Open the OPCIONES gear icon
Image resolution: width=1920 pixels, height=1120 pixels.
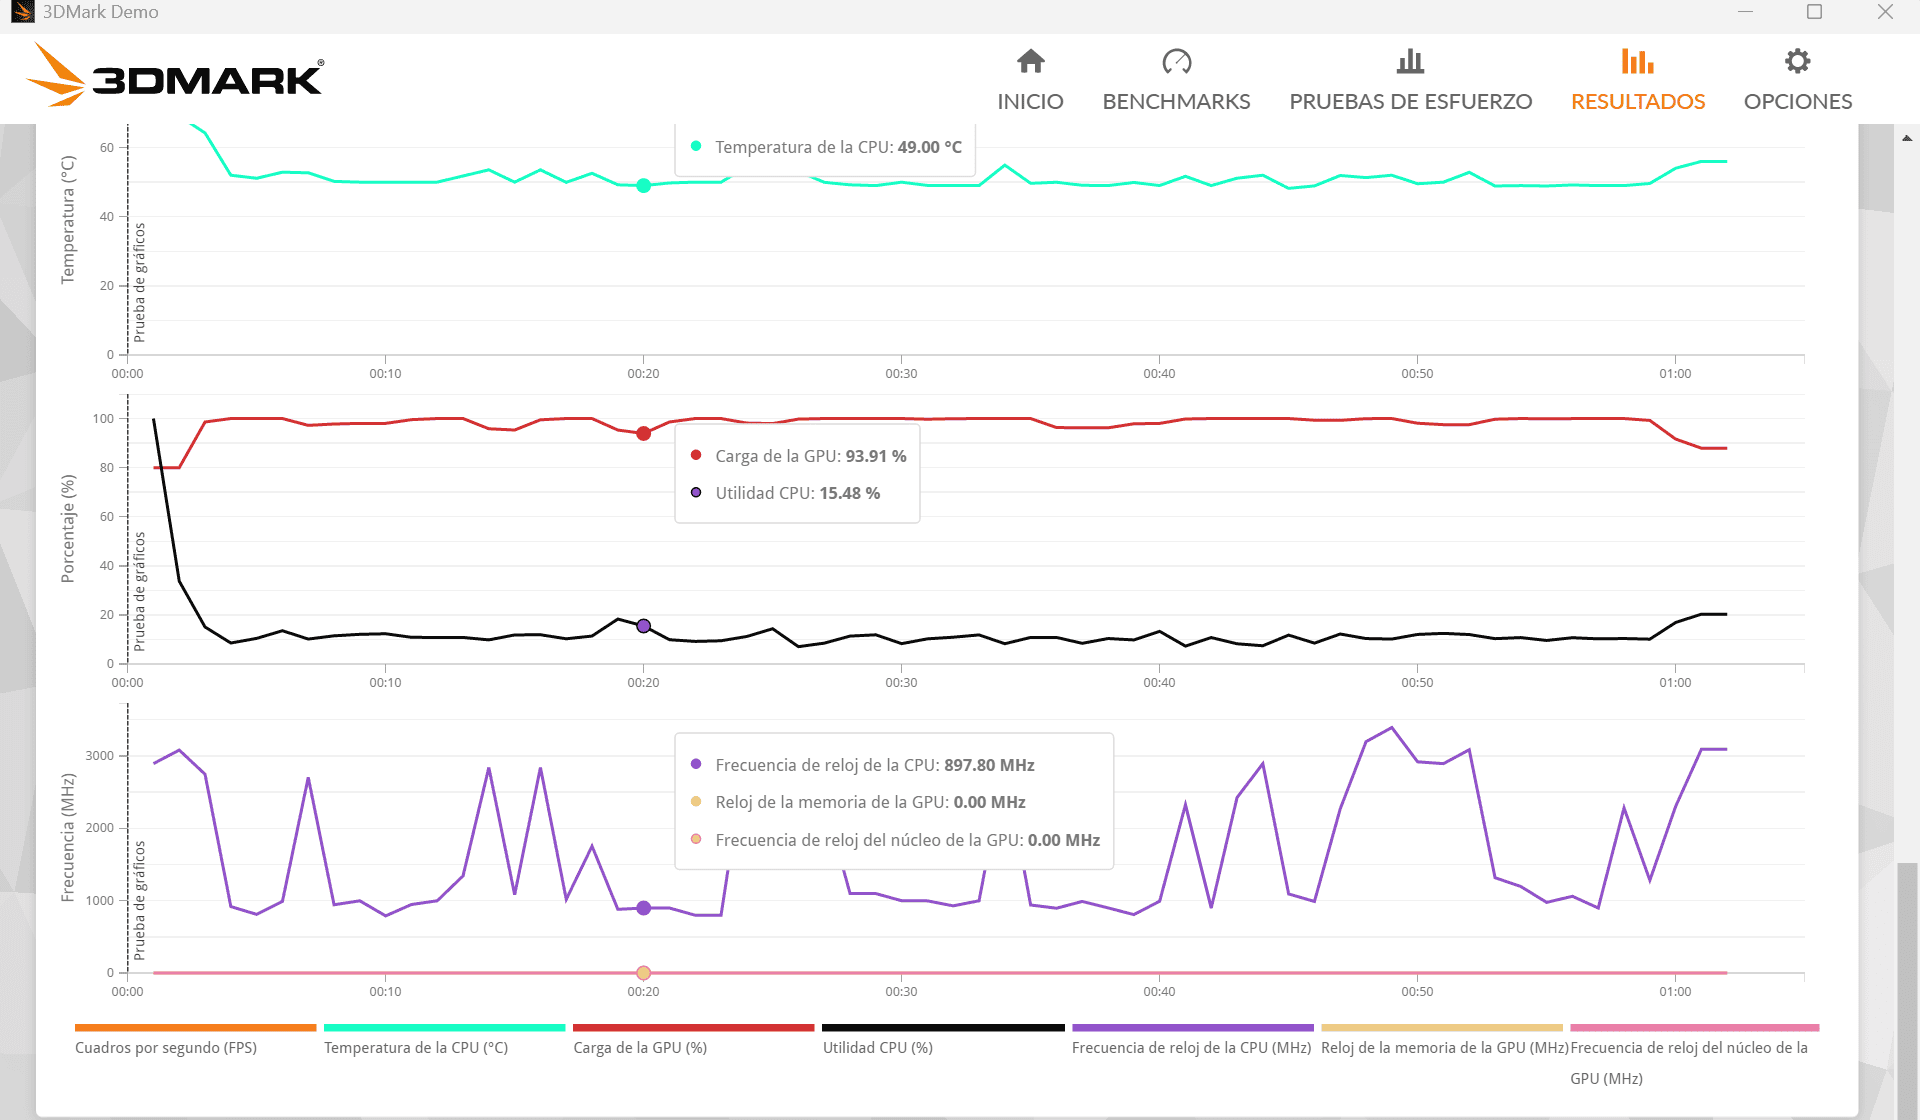point(1797,62)
